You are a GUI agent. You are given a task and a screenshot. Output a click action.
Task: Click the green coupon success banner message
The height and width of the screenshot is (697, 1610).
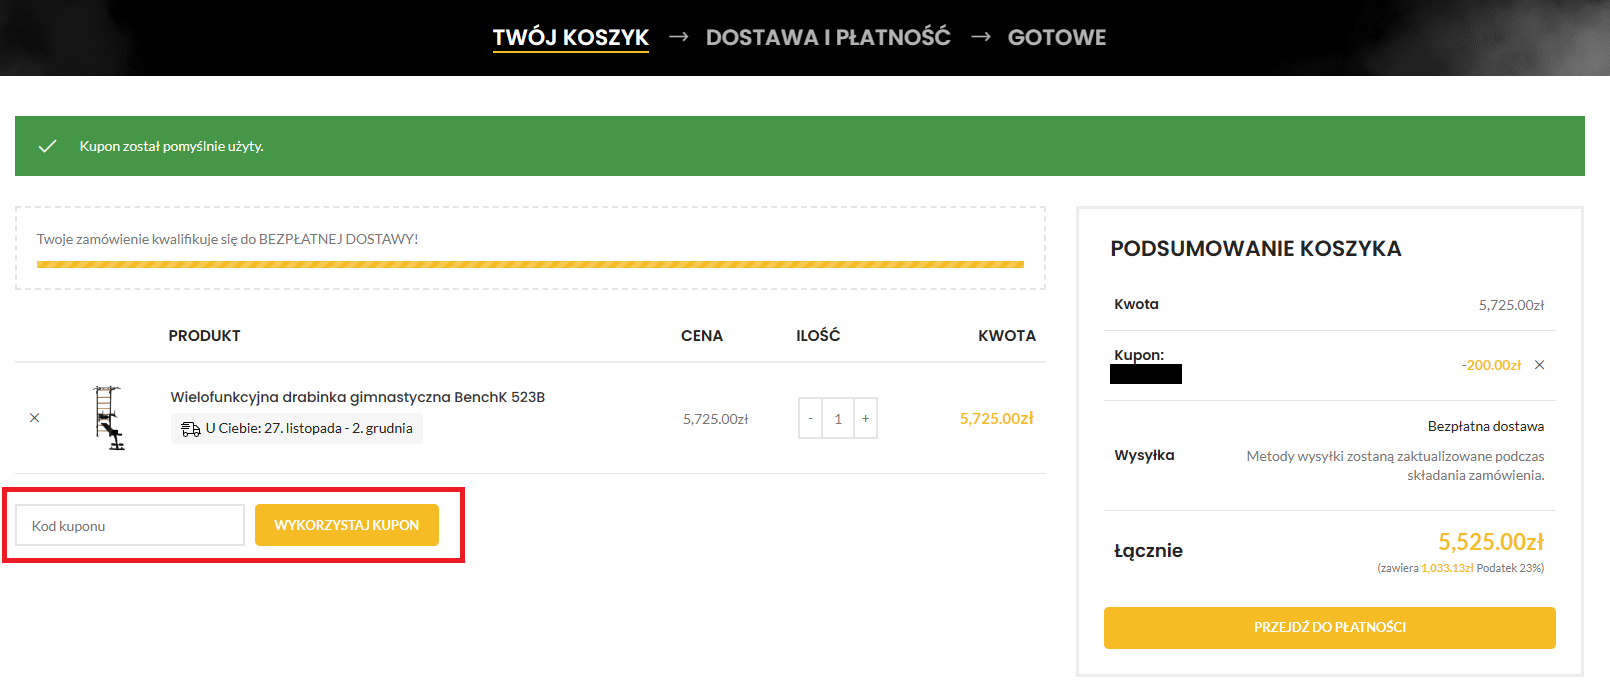[x=172, y=146]
